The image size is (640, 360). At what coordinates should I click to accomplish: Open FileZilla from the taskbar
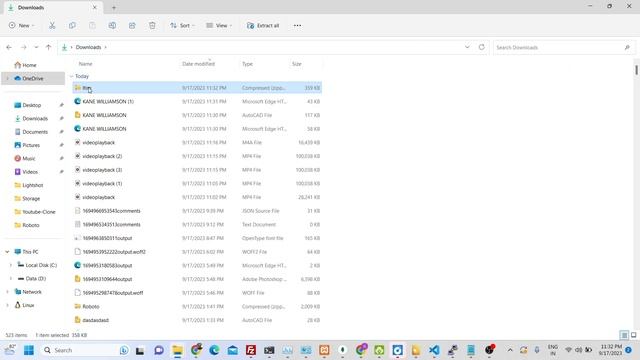251,350
